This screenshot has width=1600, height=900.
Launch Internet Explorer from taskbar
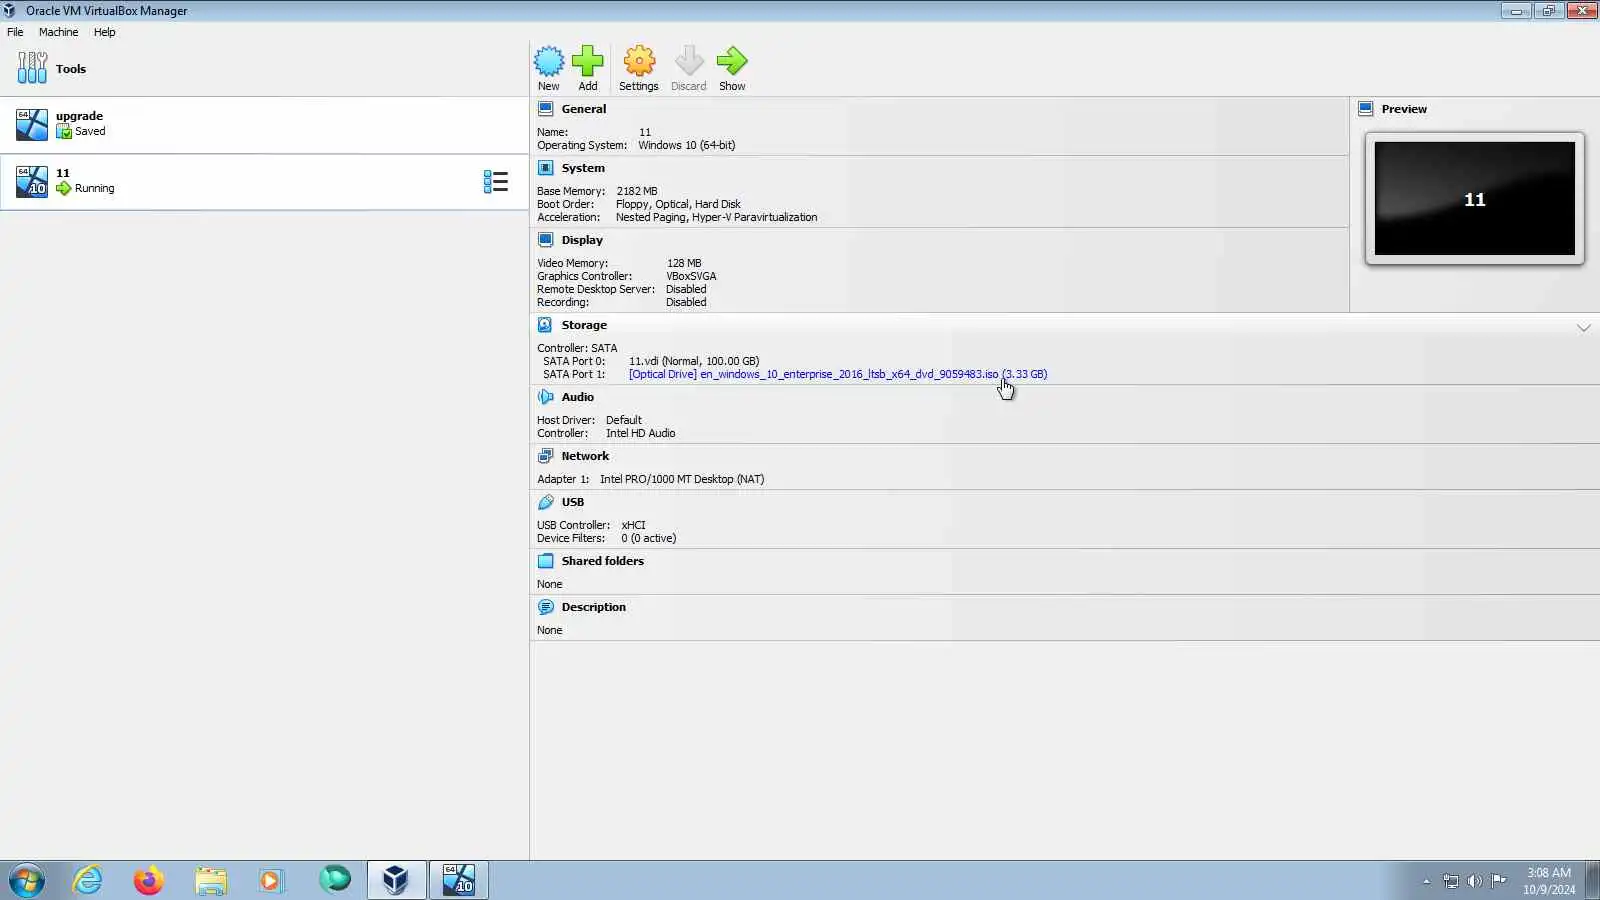click(88, 880)
